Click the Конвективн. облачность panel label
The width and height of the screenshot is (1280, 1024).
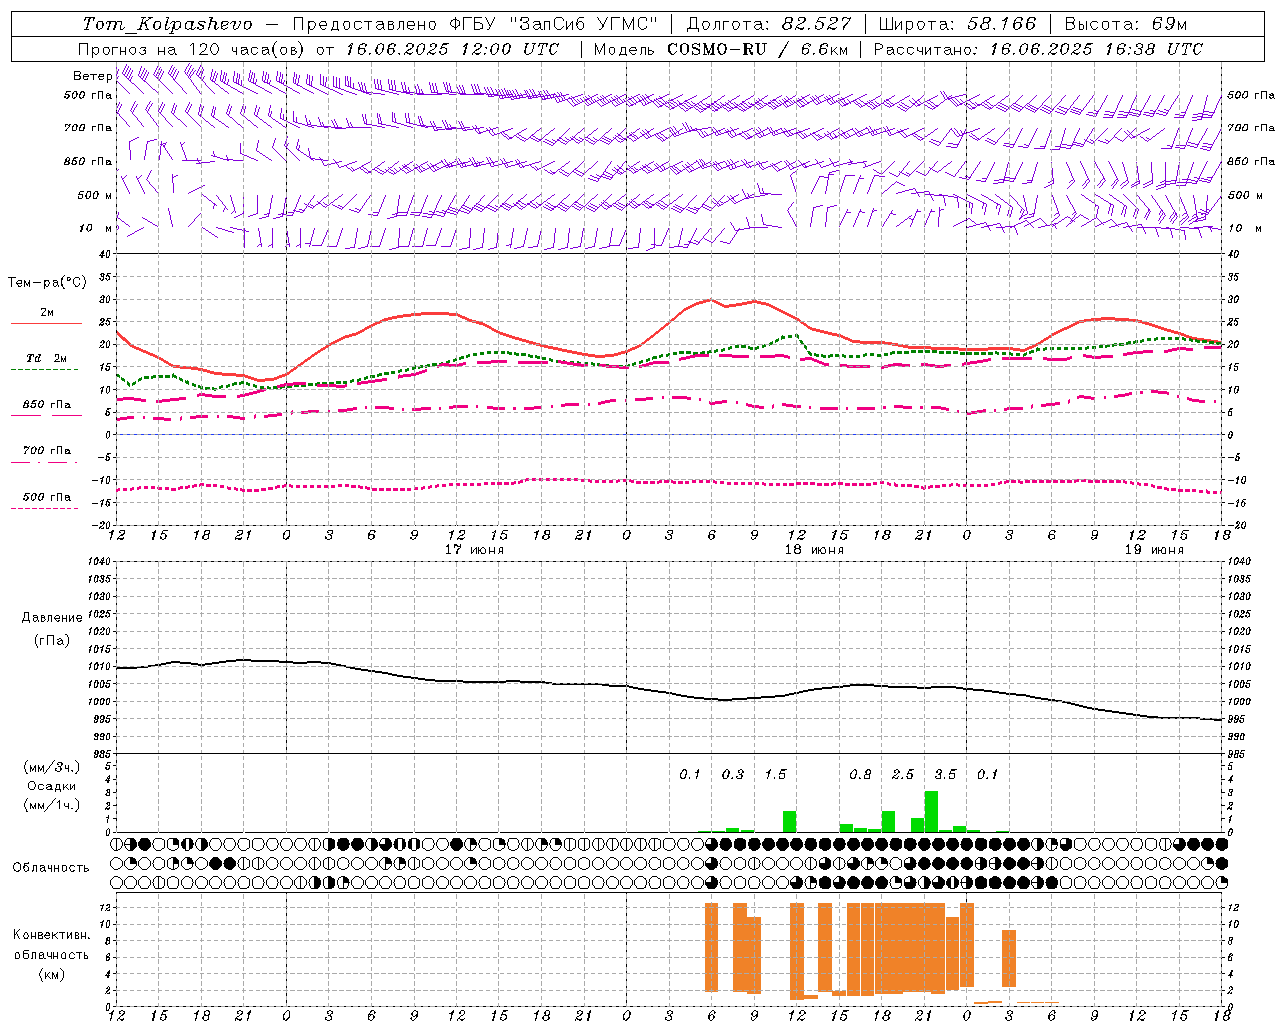[x=52, y=945]
